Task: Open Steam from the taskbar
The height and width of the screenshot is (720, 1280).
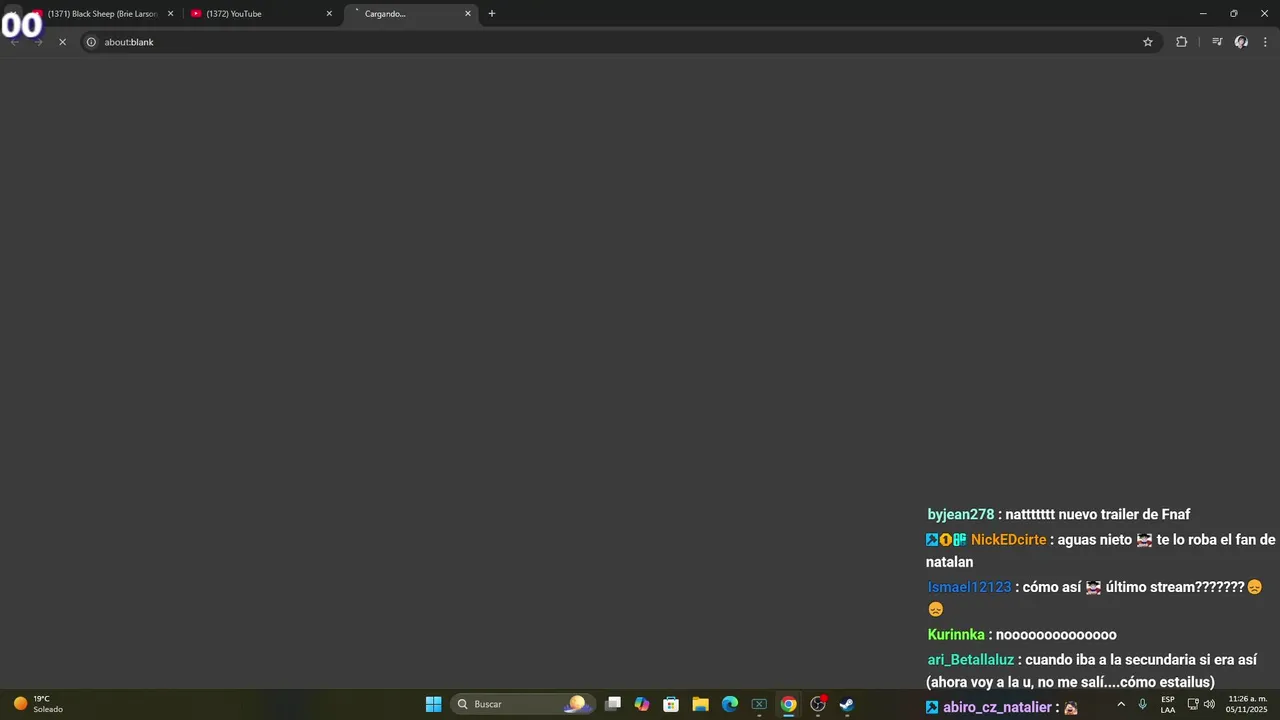Action: 847,704
